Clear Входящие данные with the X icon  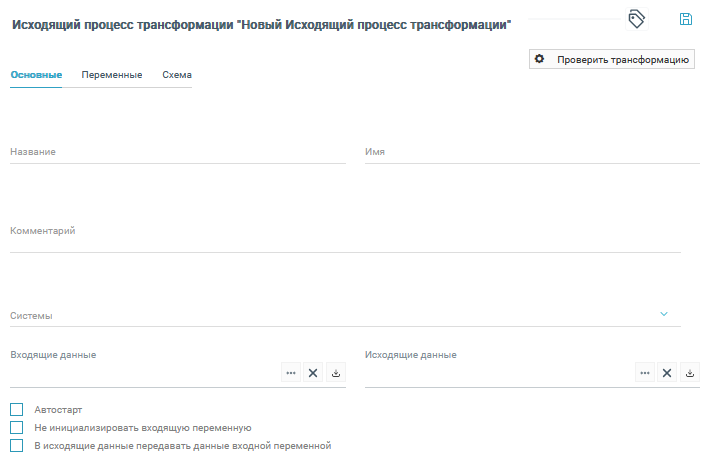click(313, 373)
